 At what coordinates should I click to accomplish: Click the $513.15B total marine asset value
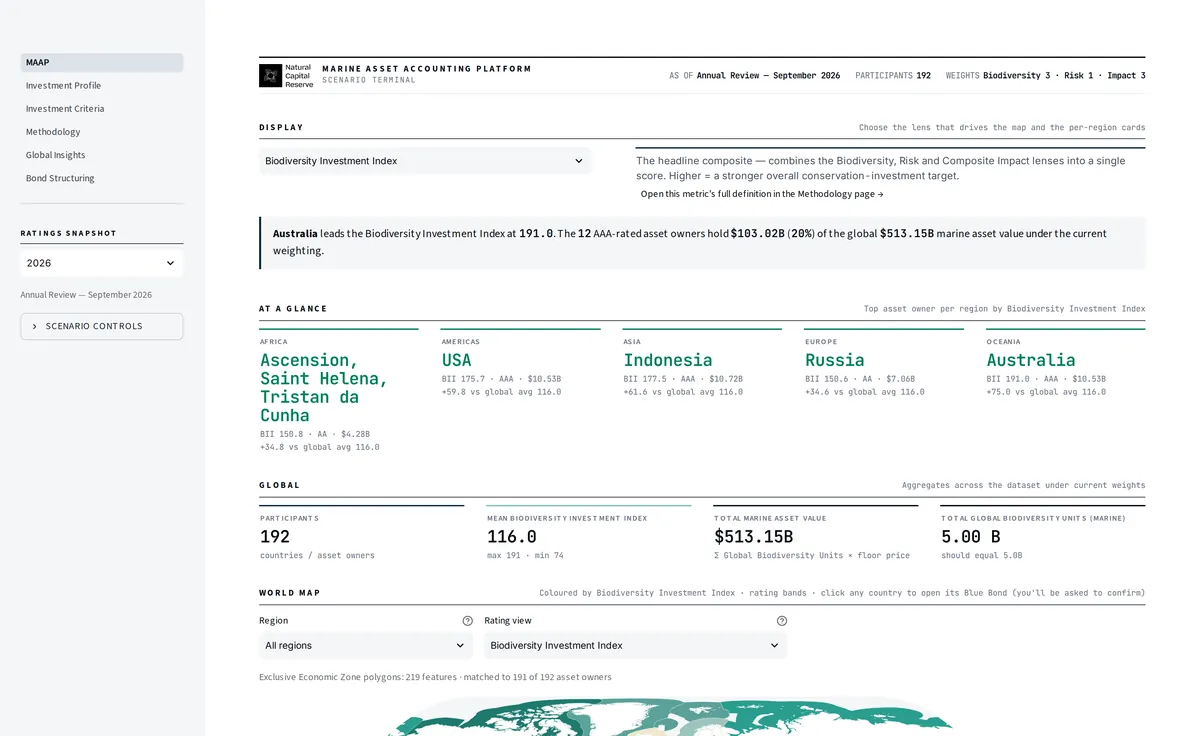point(754,537)
